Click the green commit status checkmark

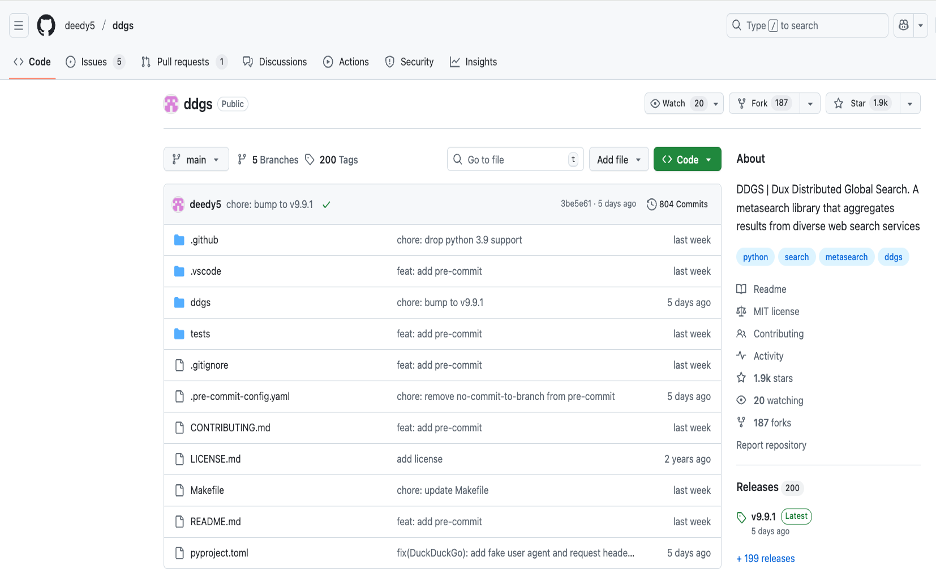[x=326, y=204]
